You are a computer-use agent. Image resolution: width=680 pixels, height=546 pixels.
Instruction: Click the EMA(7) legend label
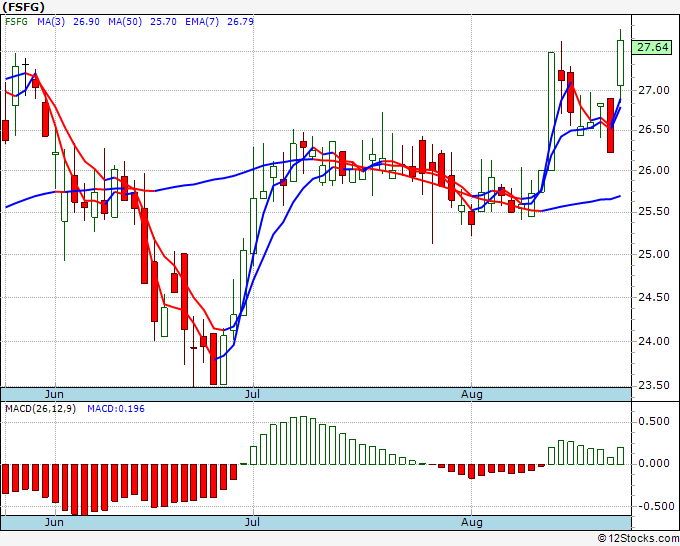(202, 22)
